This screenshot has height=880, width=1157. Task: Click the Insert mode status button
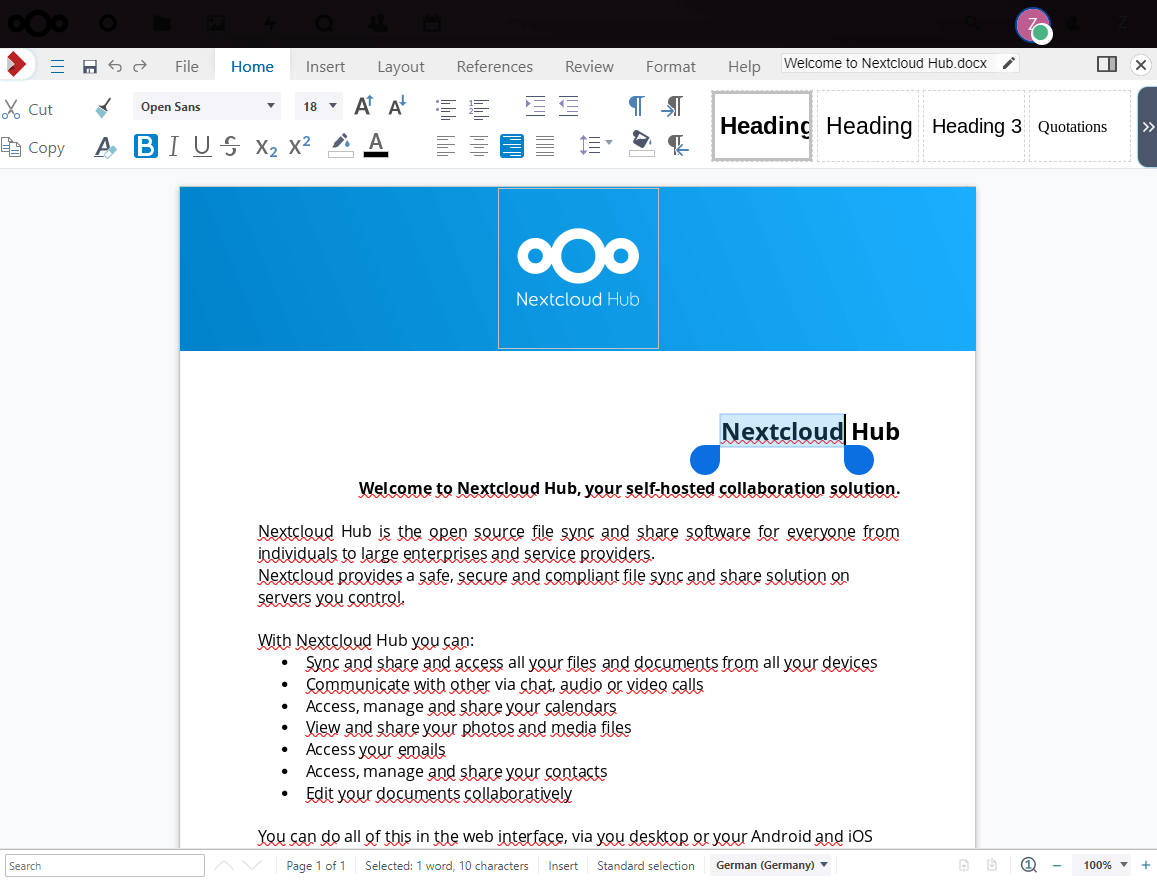click(x=563, y=865)
